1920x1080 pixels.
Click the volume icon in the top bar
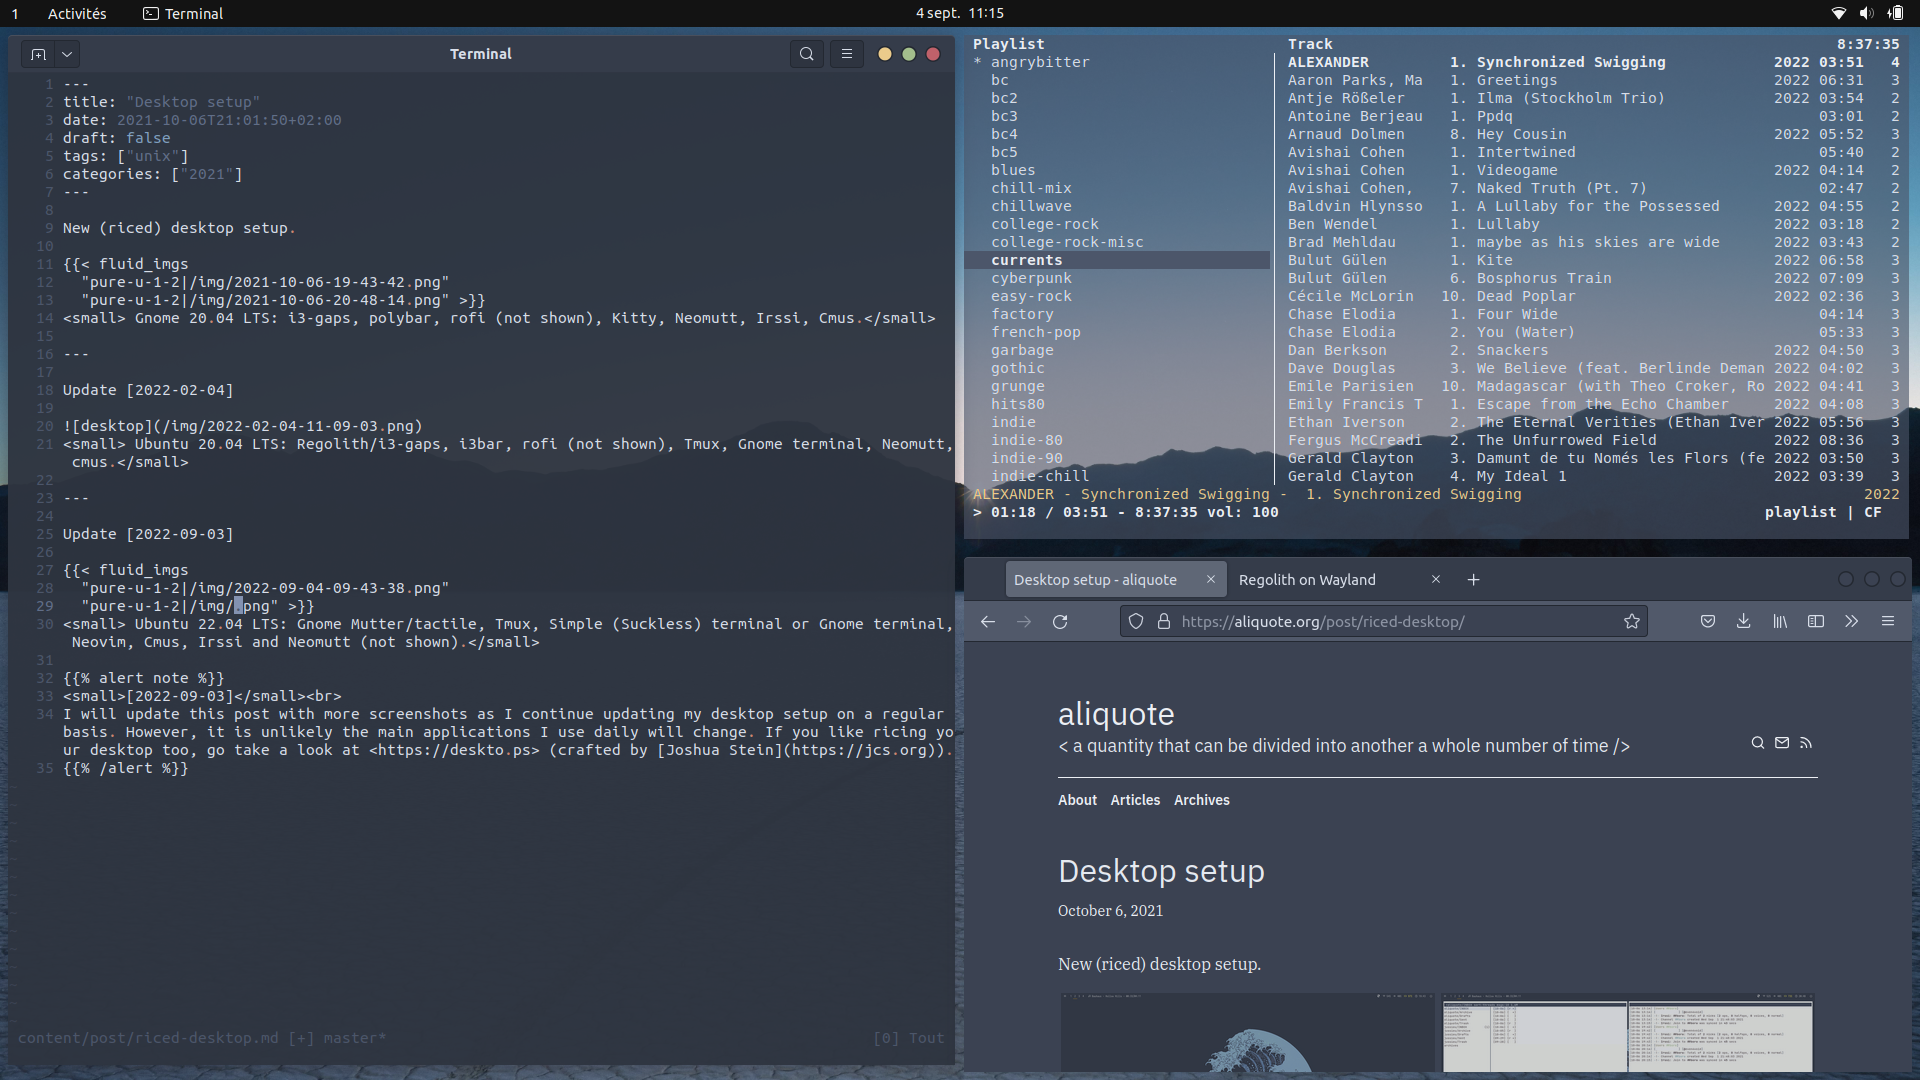click(x=1866, y=13)
